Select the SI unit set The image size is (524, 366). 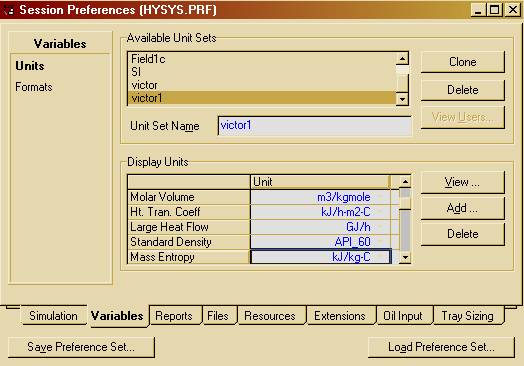tap(262, 72)
